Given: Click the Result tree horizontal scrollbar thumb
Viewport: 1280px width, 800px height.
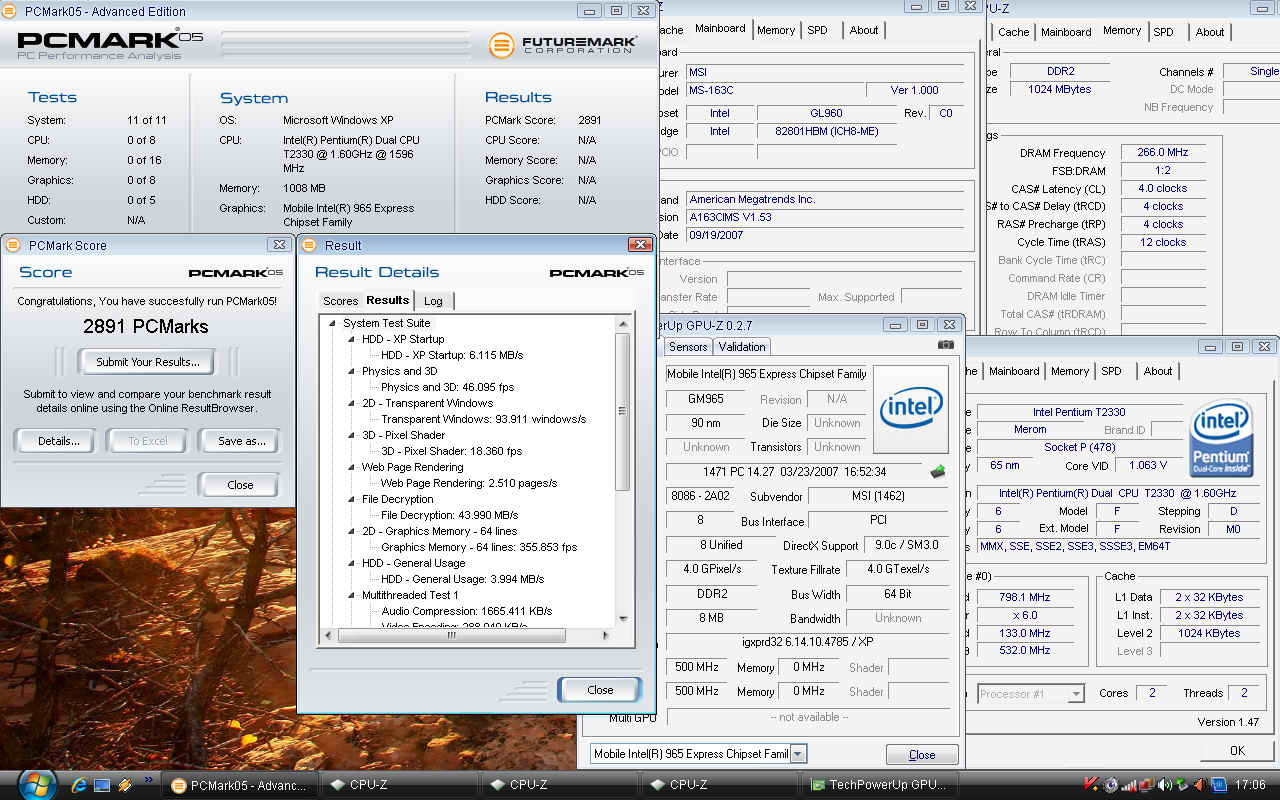Looking at the screenshot, I should pos(451,635).
